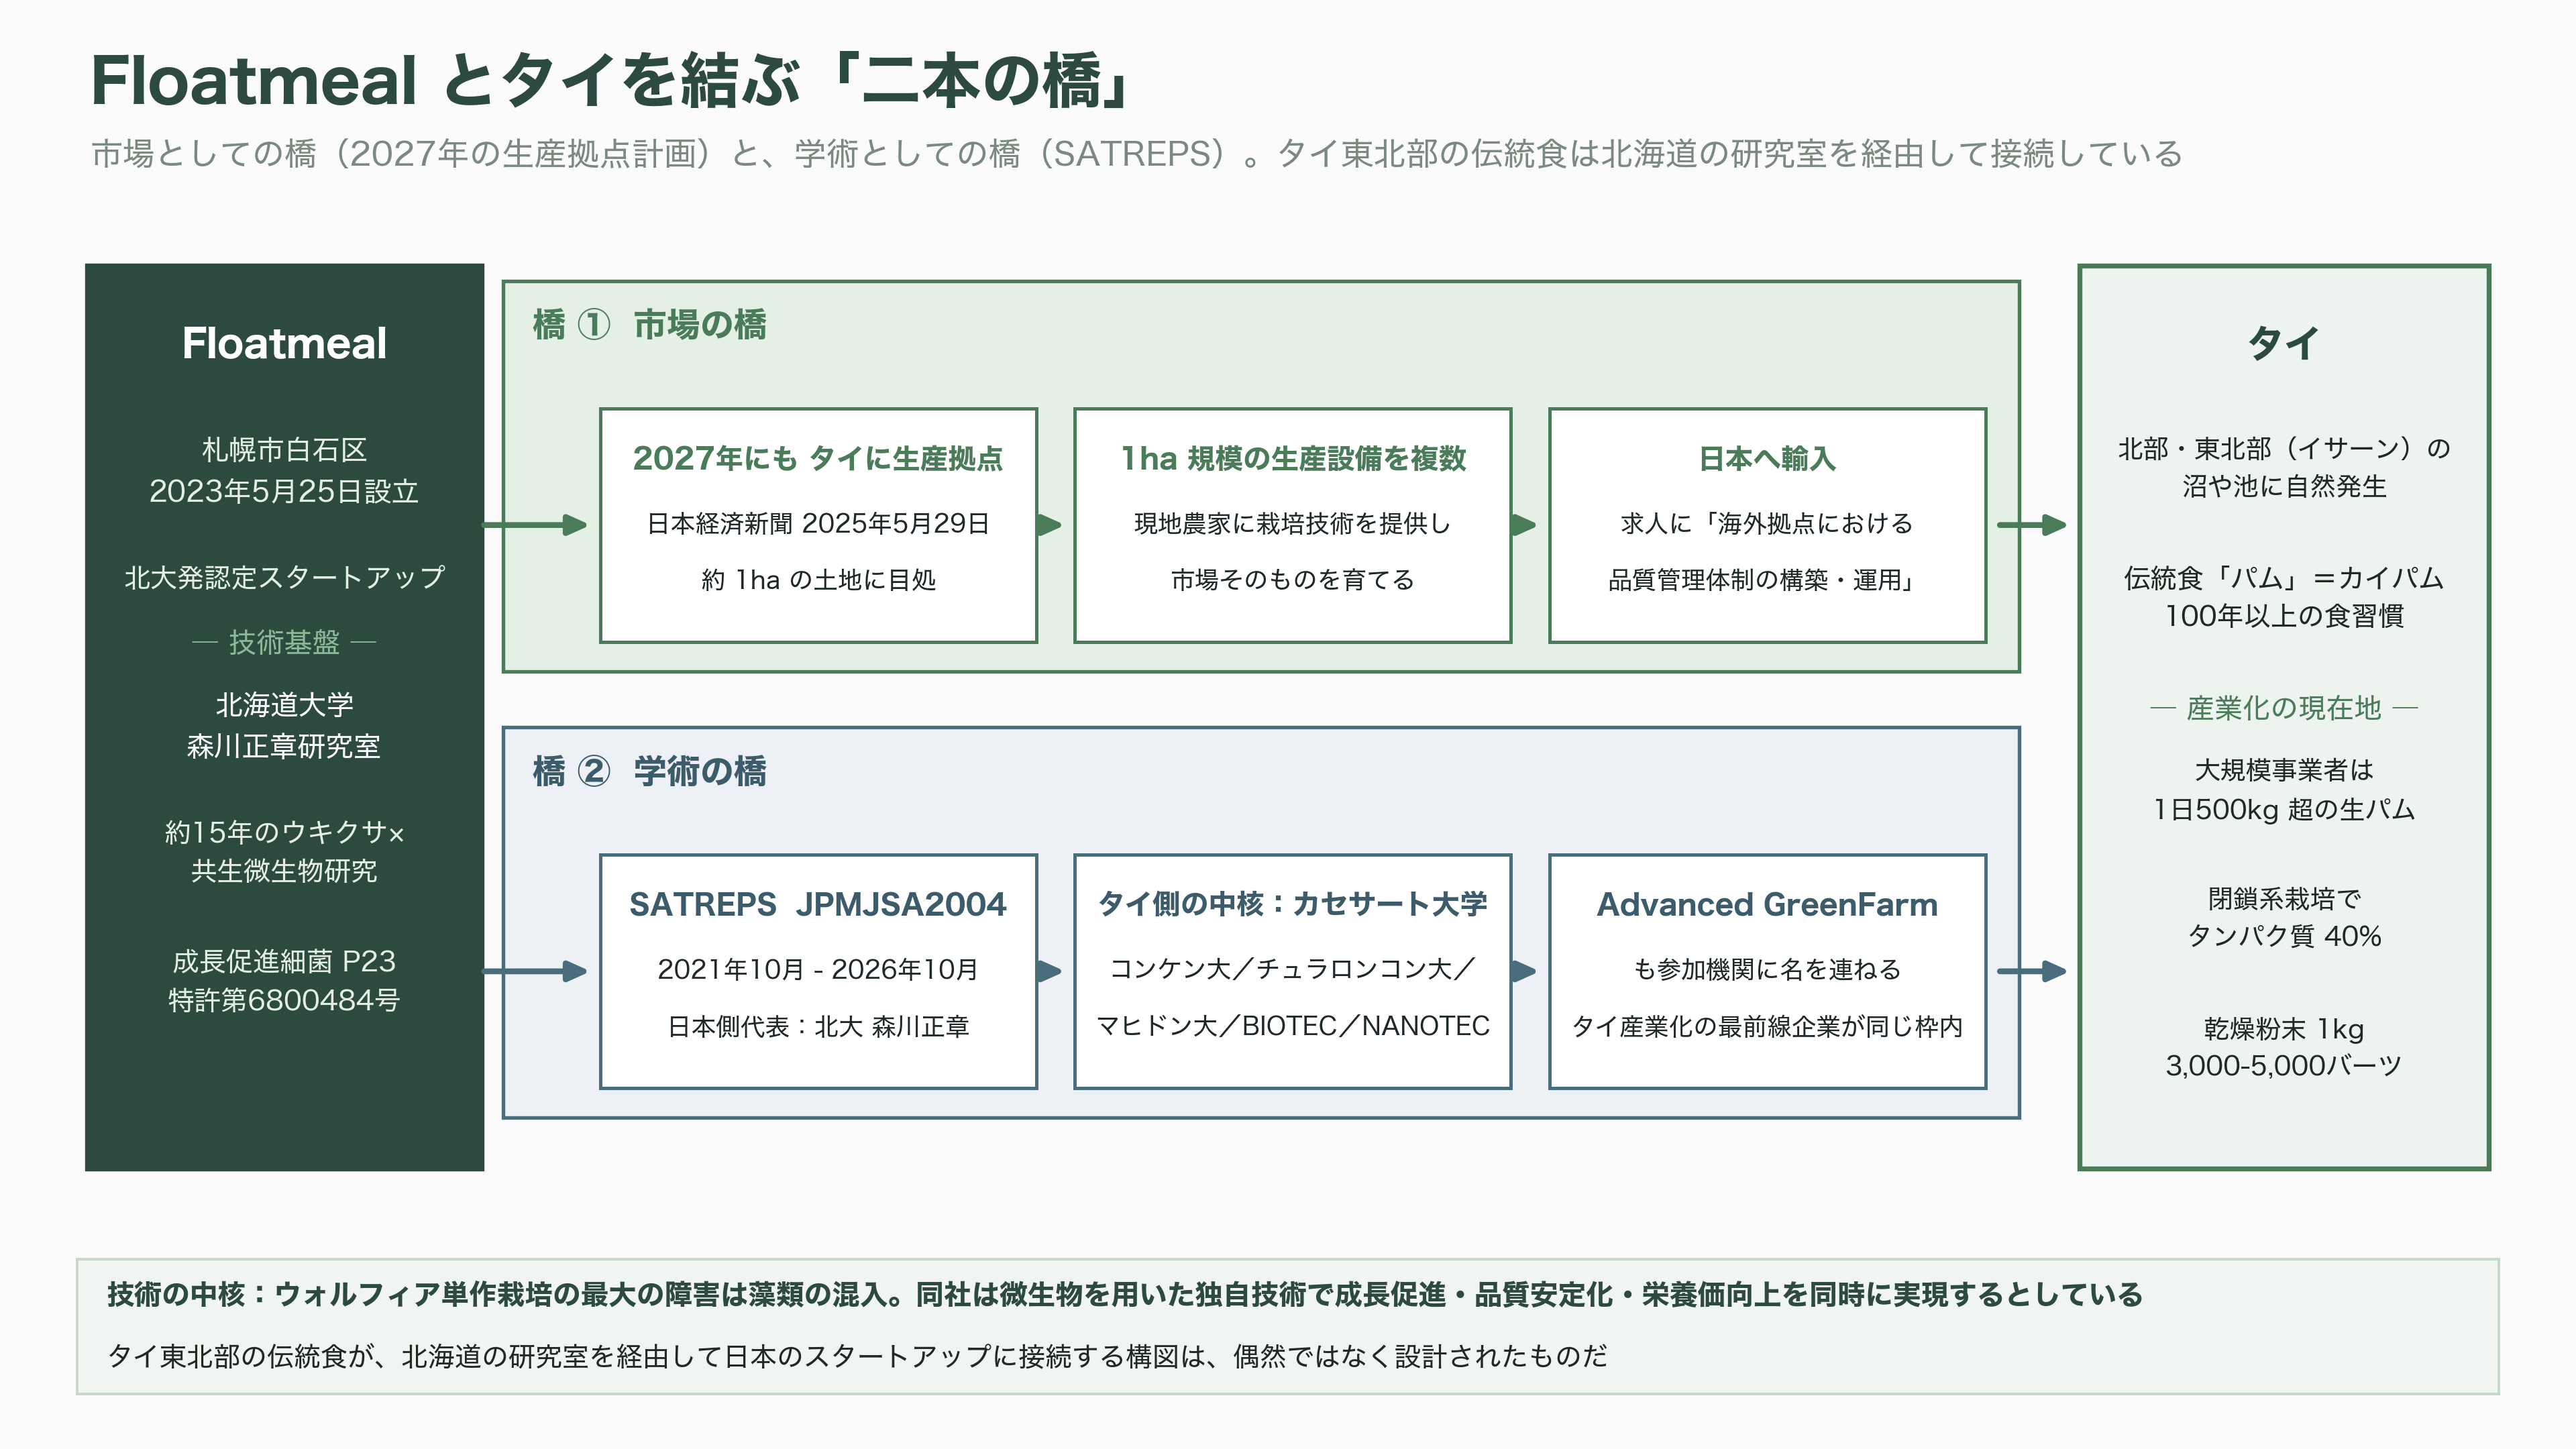Screen dimensions: 2576x1449
Task: Click the text 沼や池に自然発生
Action: (x=2284, y=487)
